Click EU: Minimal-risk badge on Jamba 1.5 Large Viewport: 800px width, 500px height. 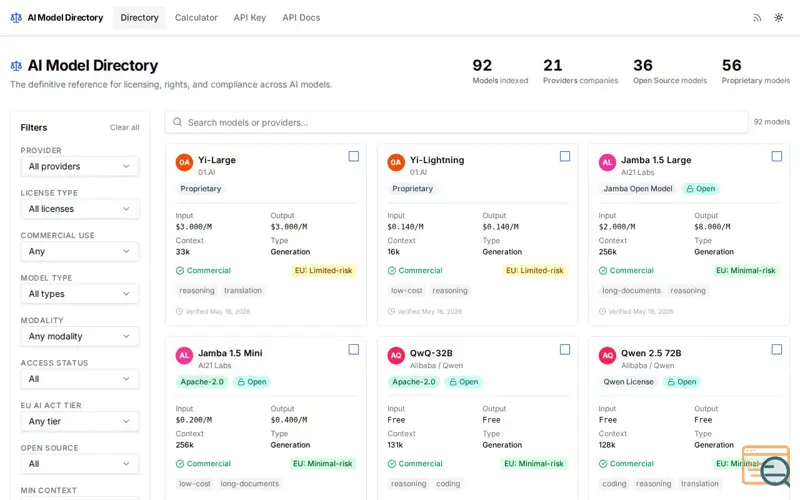pos(745,271)
